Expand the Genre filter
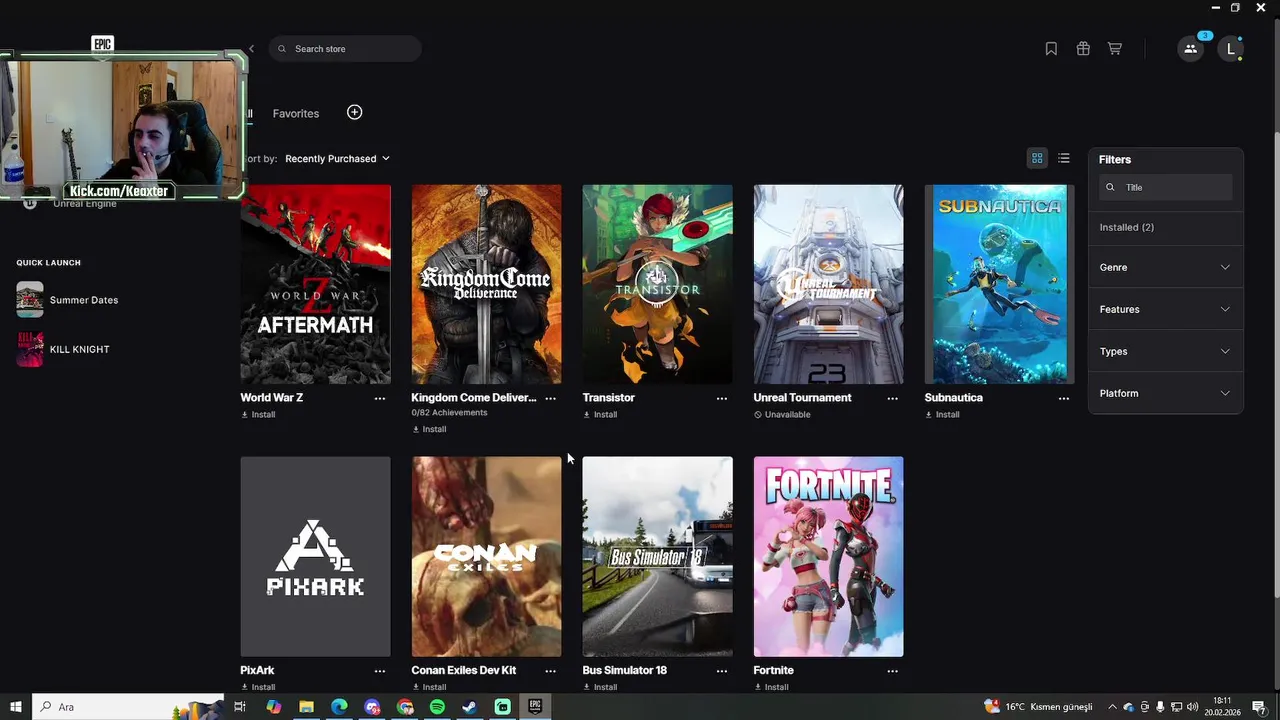1280x720 pixels. click(1165, 267)
